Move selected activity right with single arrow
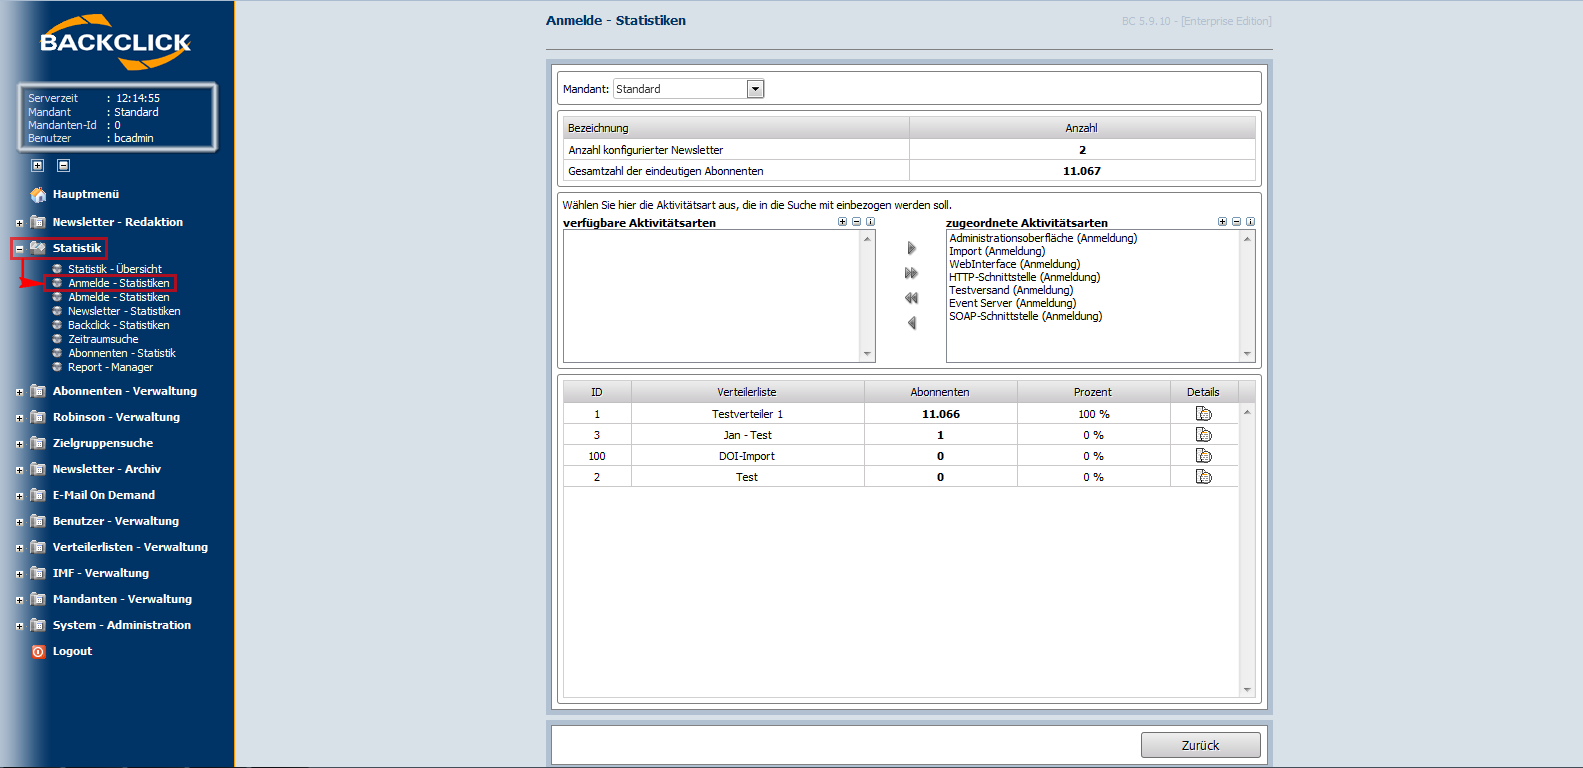 point(911,248)
